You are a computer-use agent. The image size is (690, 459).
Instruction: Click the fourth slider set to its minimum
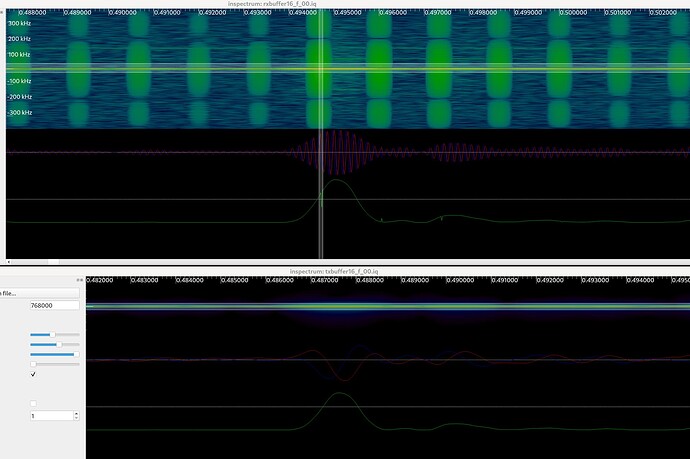pos(55,364)
